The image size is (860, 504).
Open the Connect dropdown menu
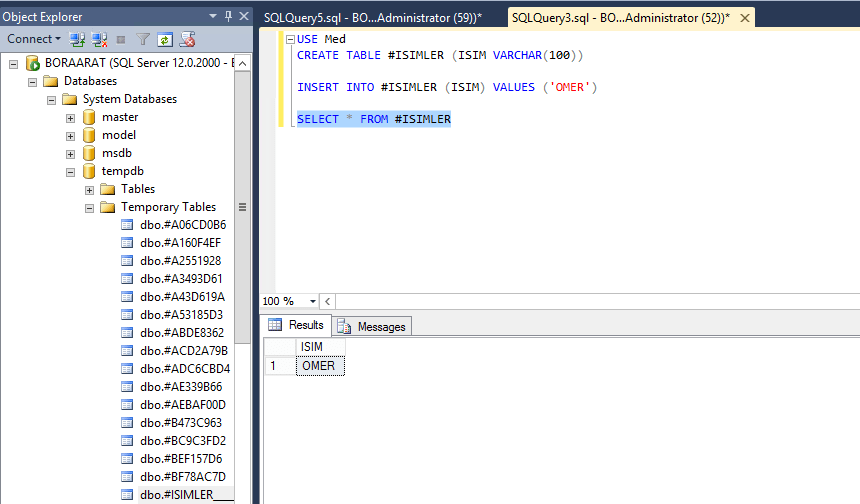pyautogui.click(x=33, y=39)
